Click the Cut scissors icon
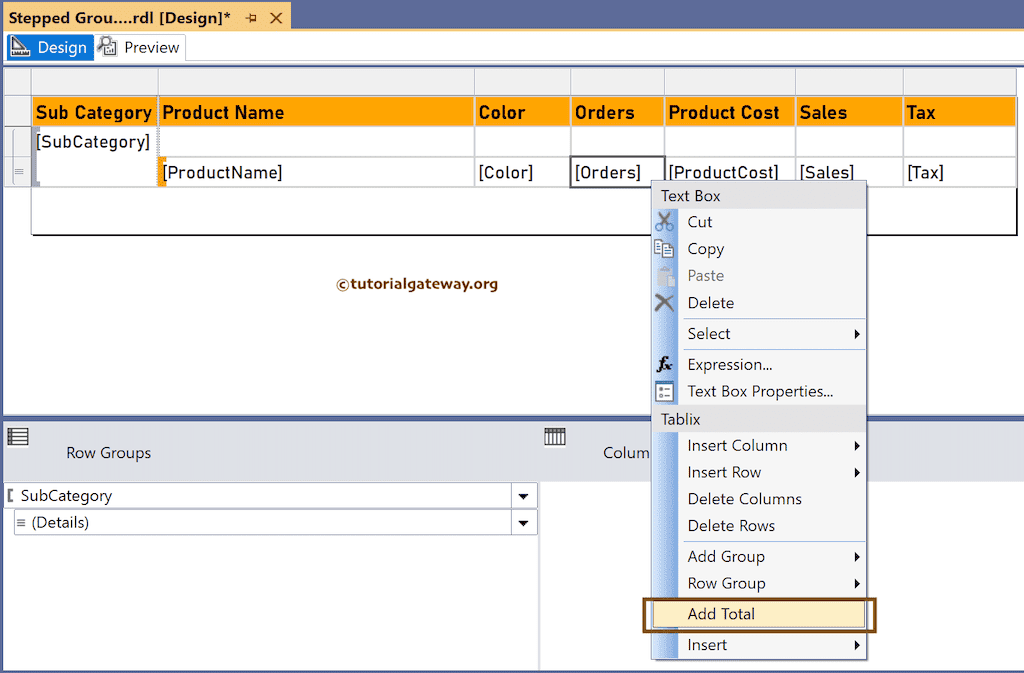Viewport: 1024px width, 673px height. coord(664,222)
